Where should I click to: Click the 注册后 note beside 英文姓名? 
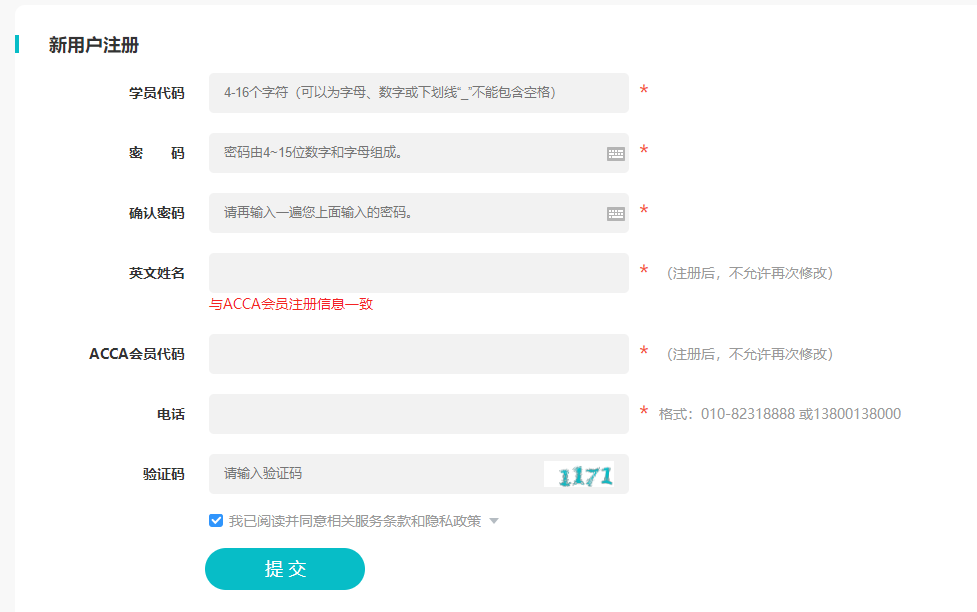pos(750,273)
